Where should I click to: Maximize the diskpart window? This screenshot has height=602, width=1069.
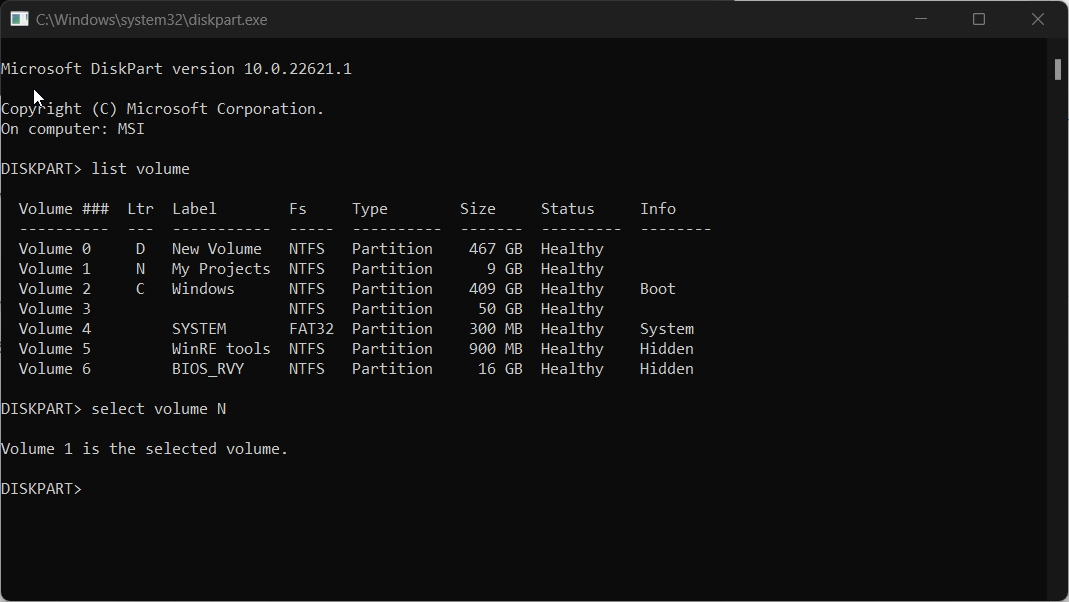[979, 19]
